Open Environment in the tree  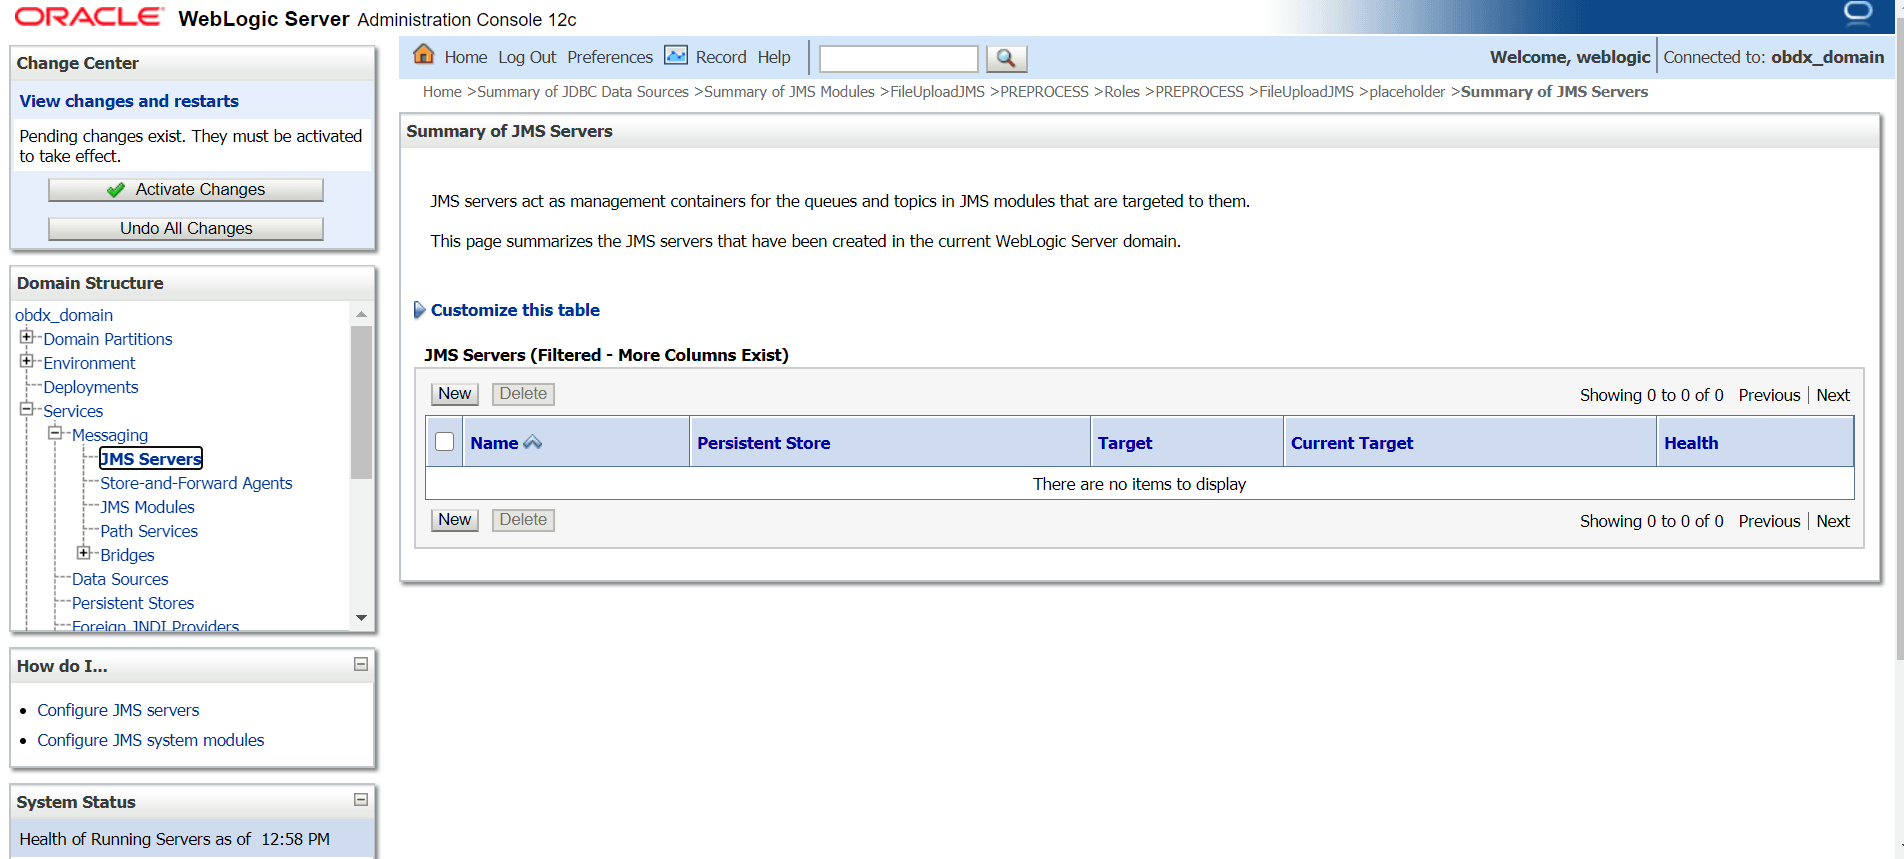89,363
